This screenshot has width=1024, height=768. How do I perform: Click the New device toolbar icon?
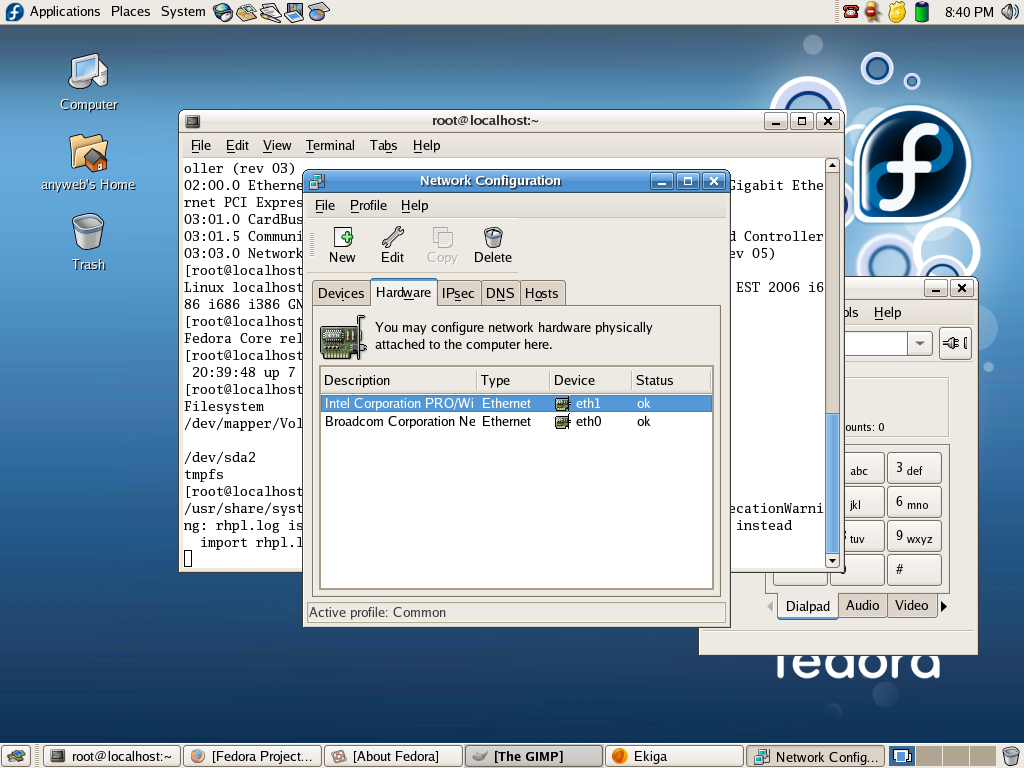[x=343, y=238]
